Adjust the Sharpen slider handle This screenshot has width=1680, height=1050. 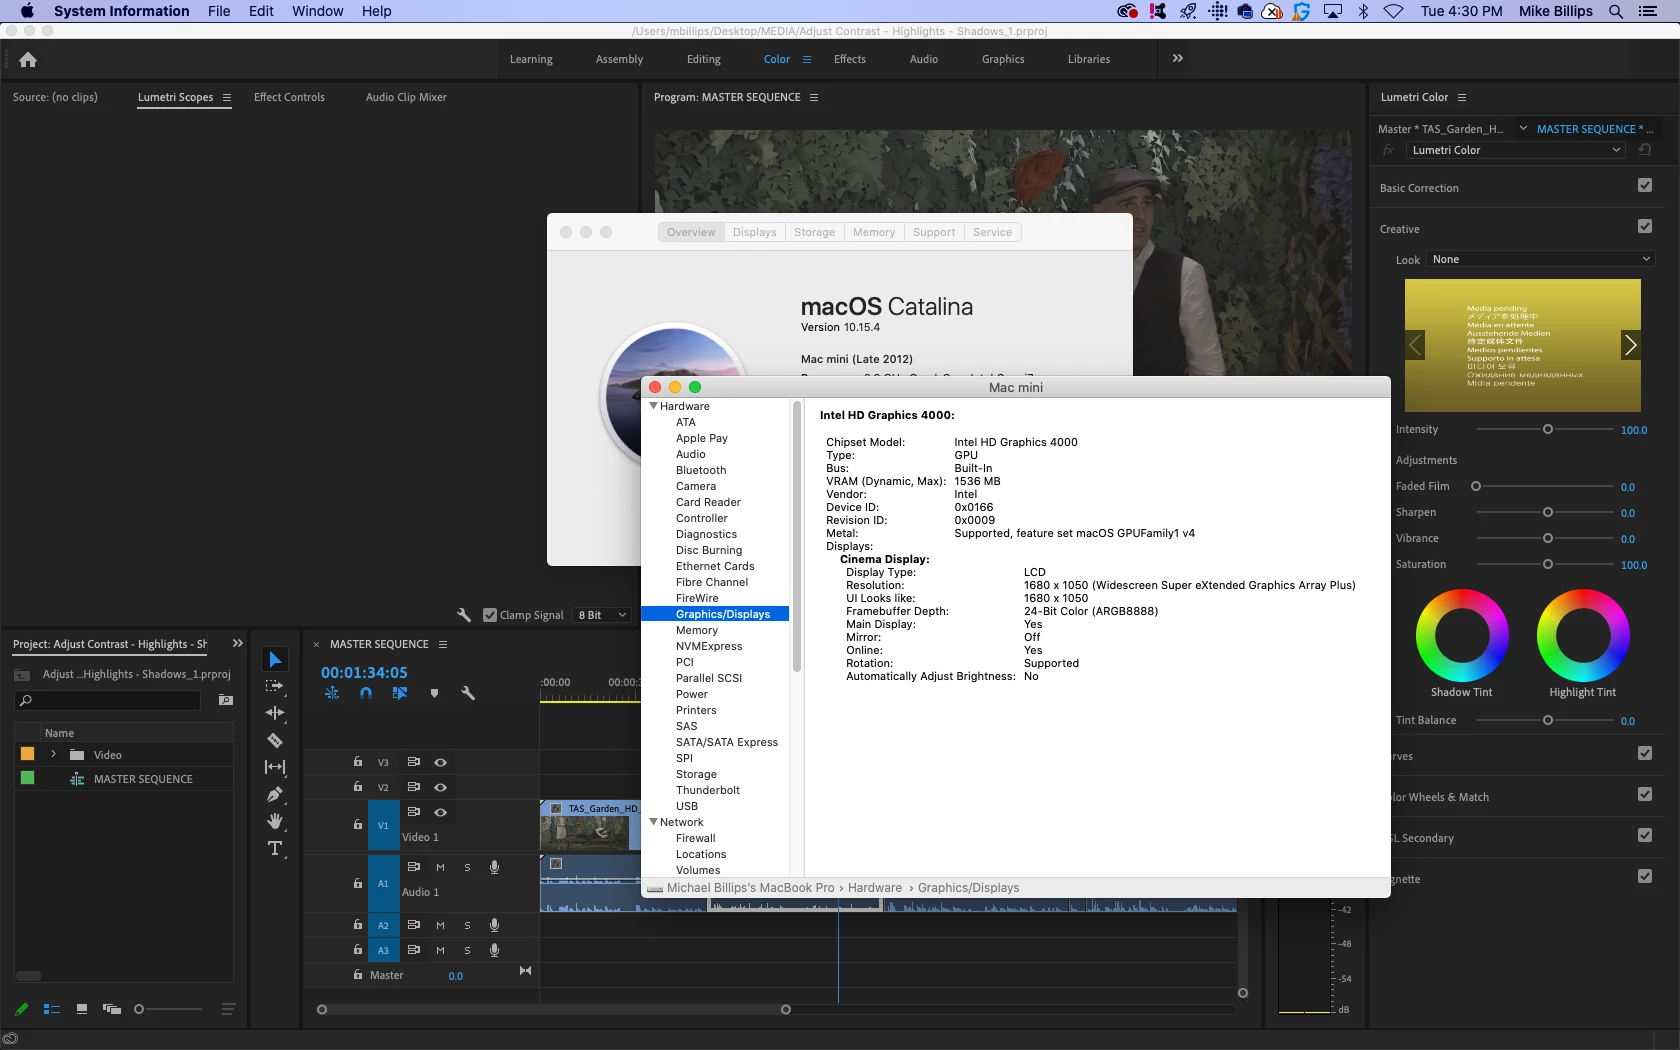(1548, 512)
